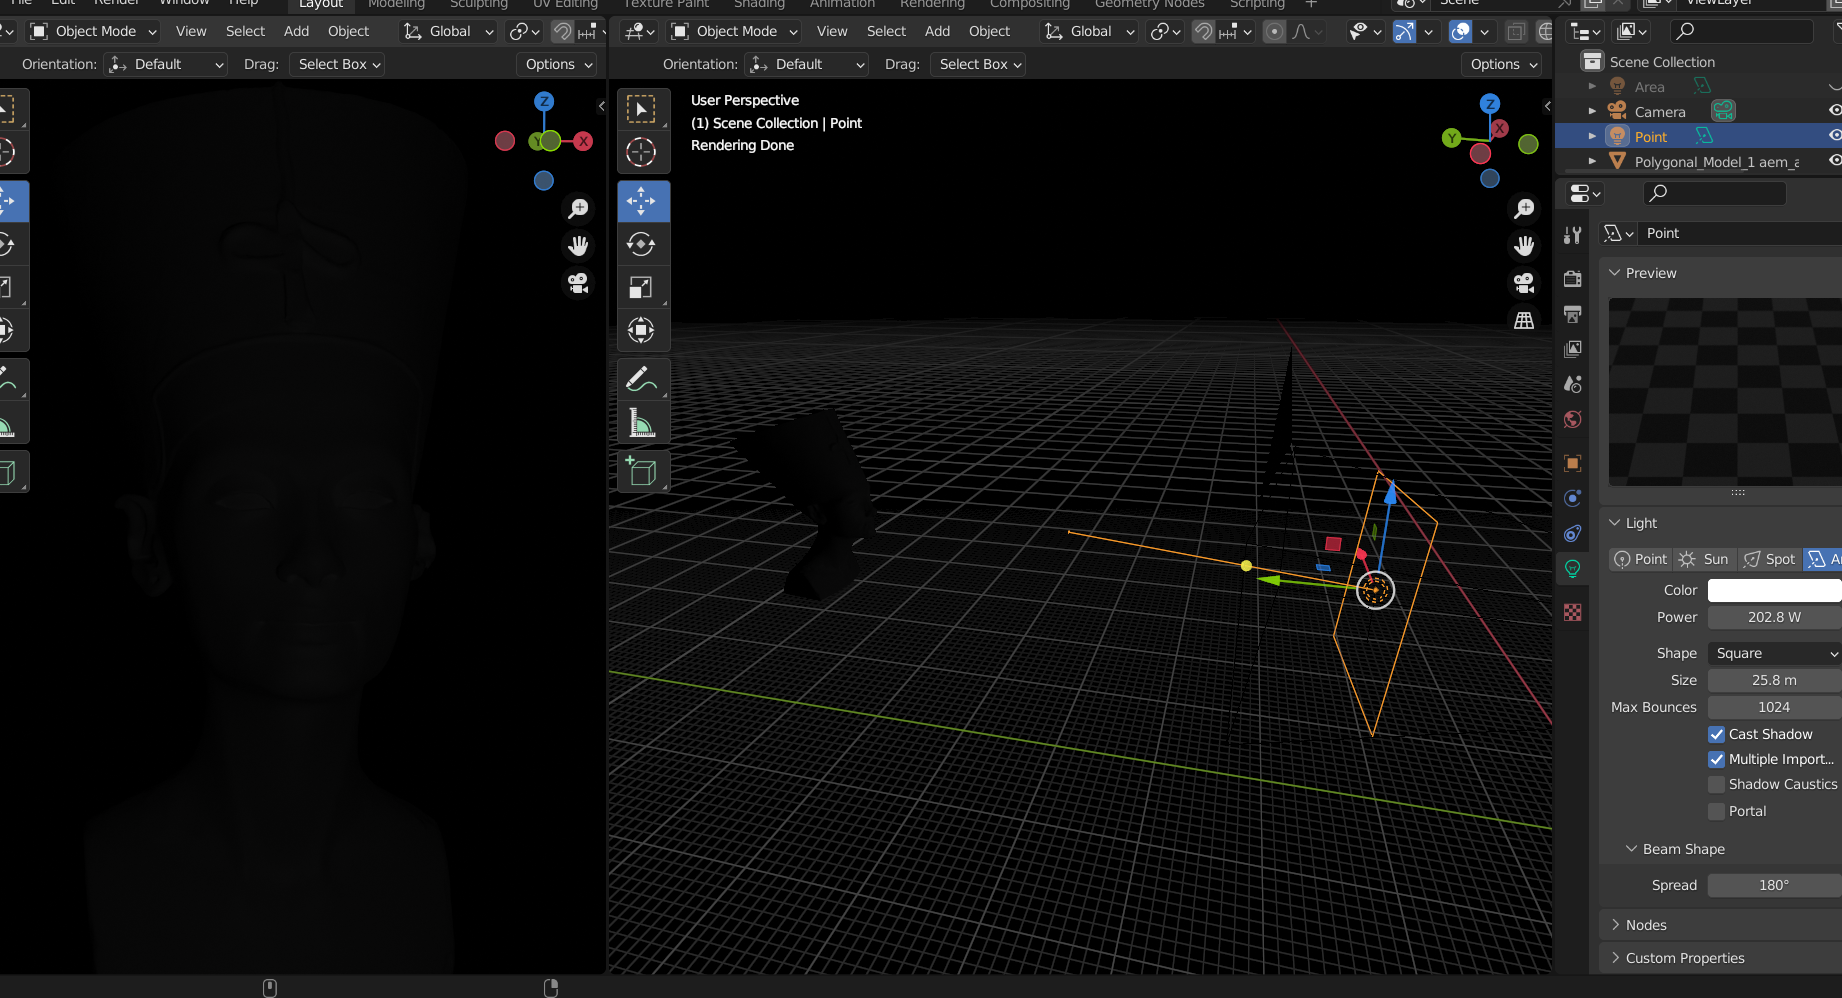
Task: Check the Shadow Caustics option
Action: point(1717,784)
